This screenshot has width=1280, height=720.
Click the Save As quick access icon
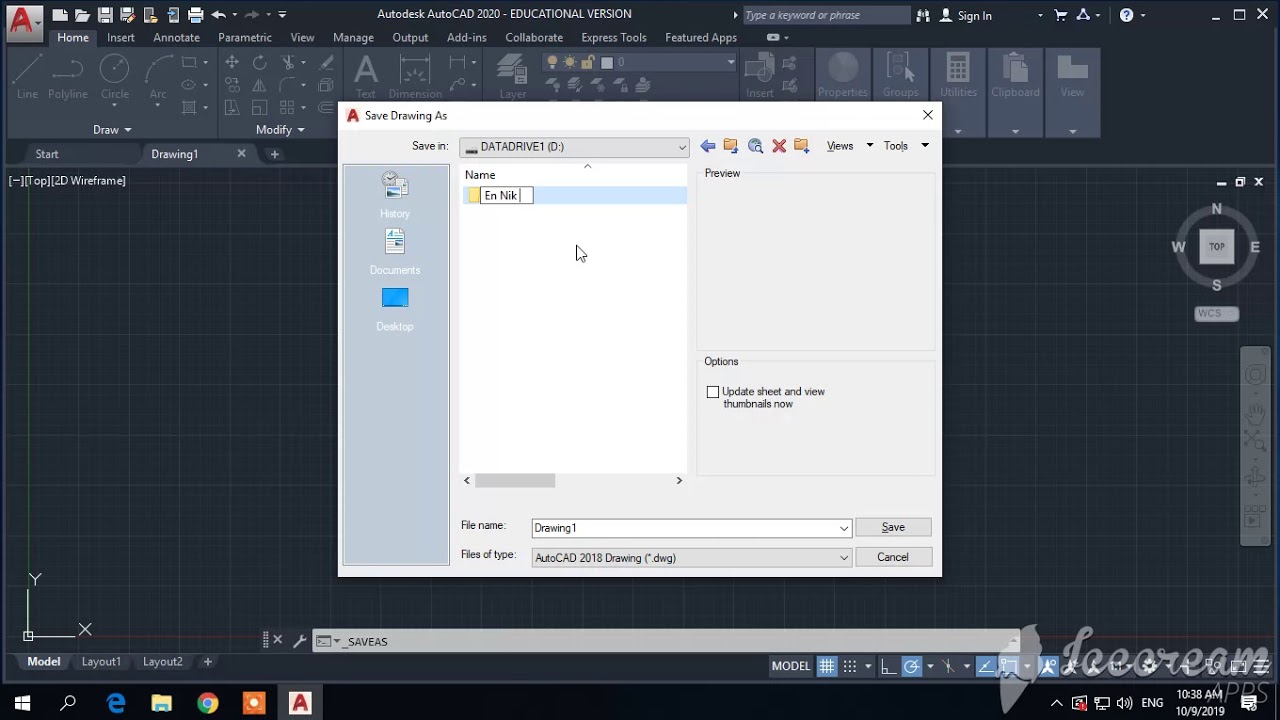(x=127, y=15)
